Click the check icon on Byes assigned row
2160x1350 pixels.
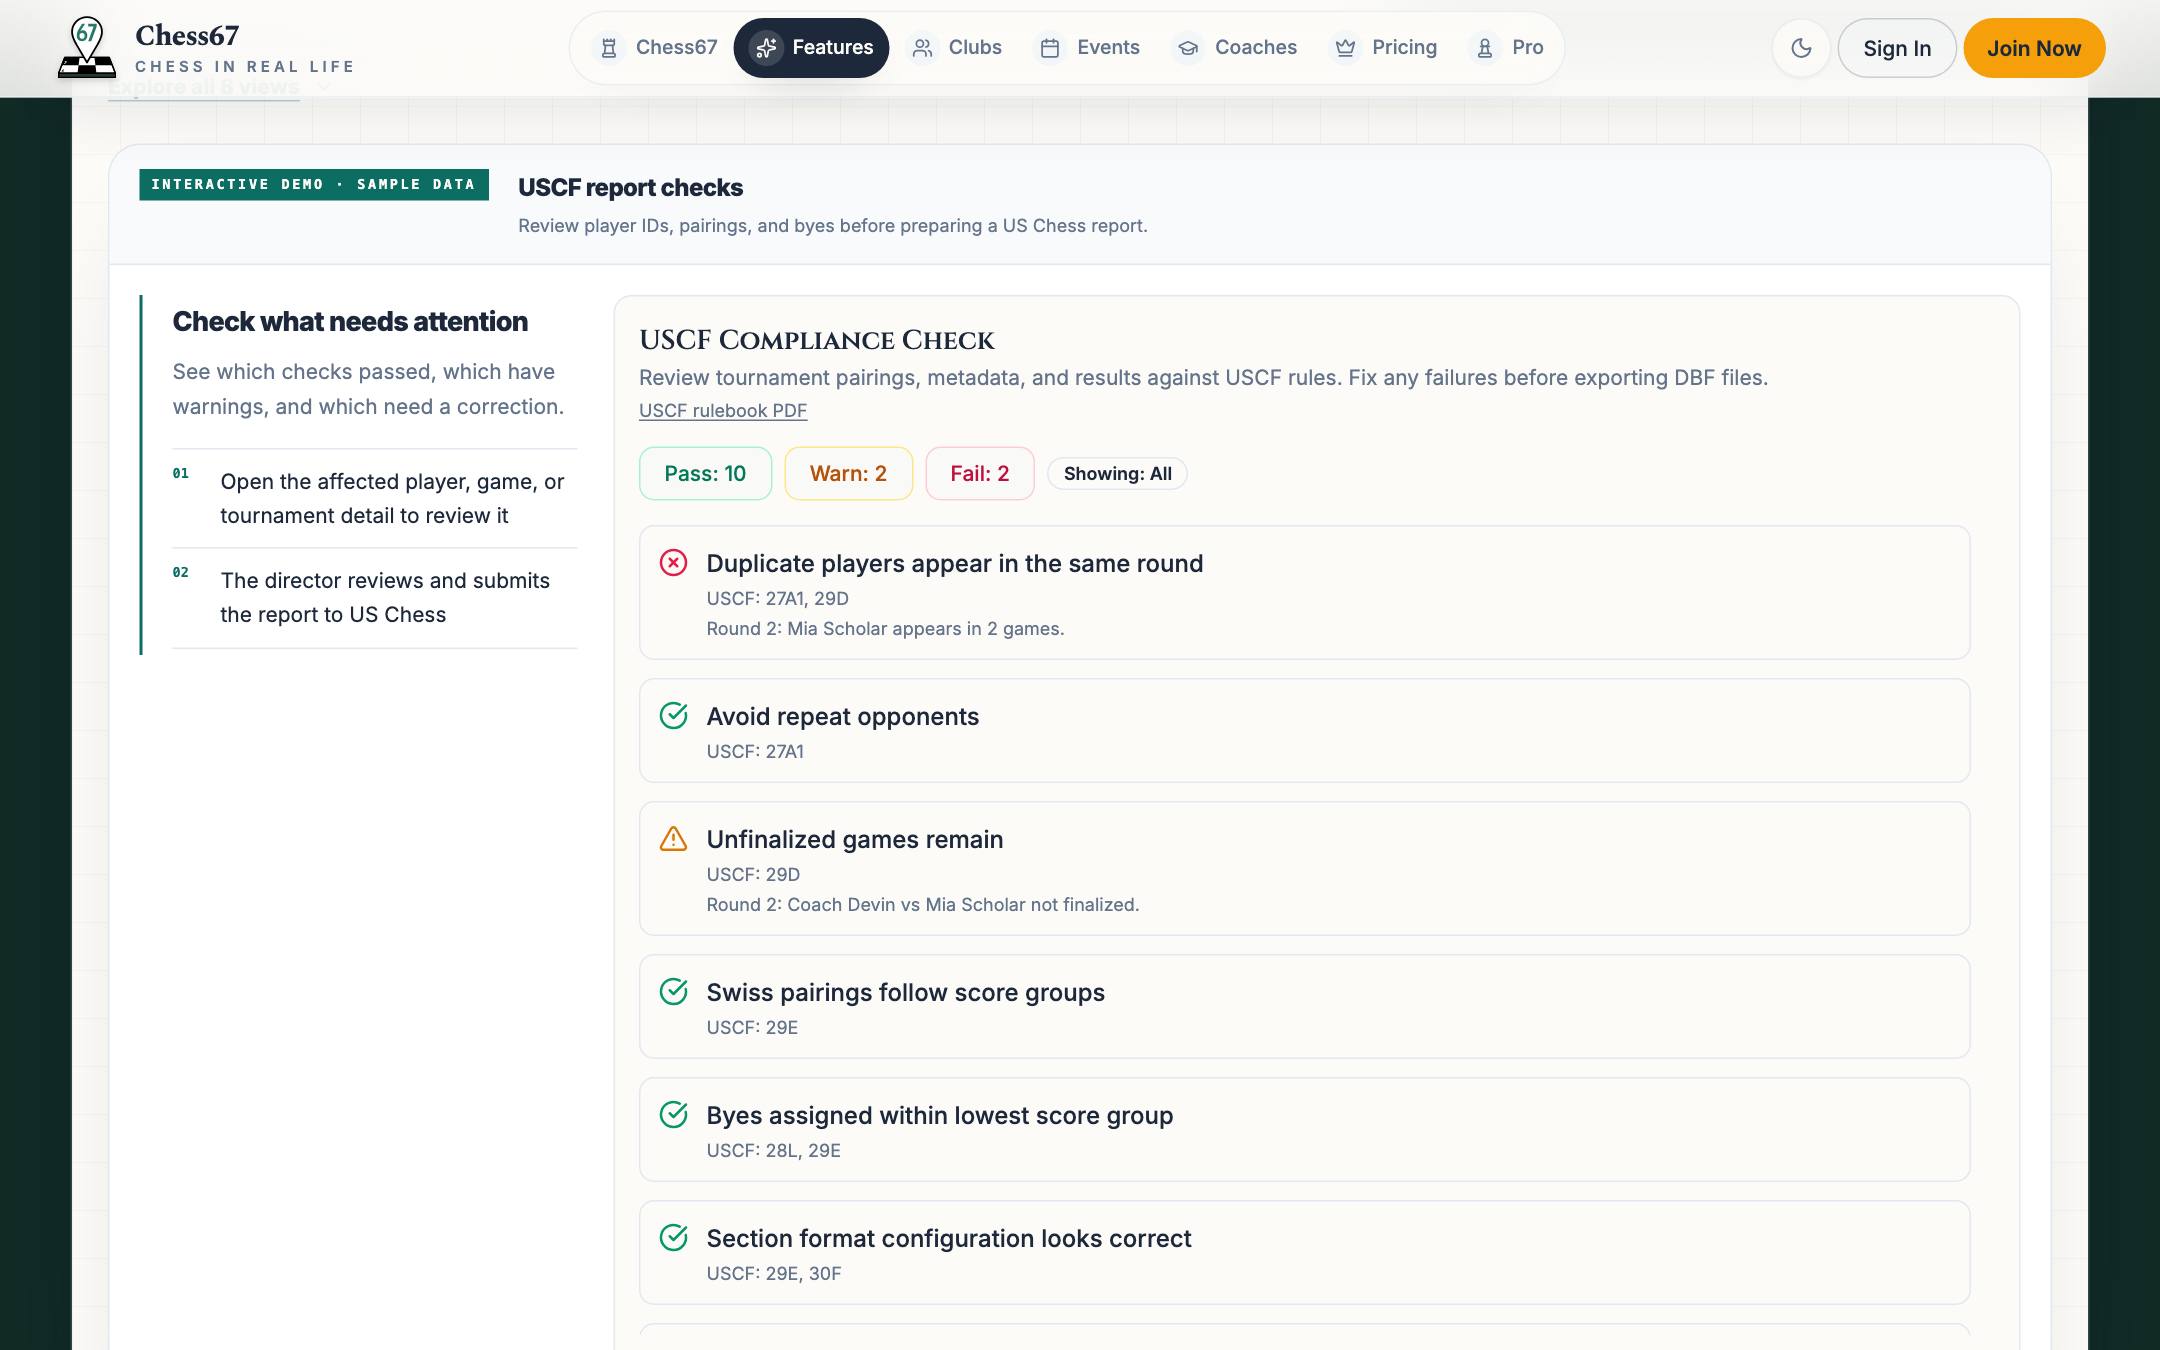pyautogui.click(x=673, y=1115)
